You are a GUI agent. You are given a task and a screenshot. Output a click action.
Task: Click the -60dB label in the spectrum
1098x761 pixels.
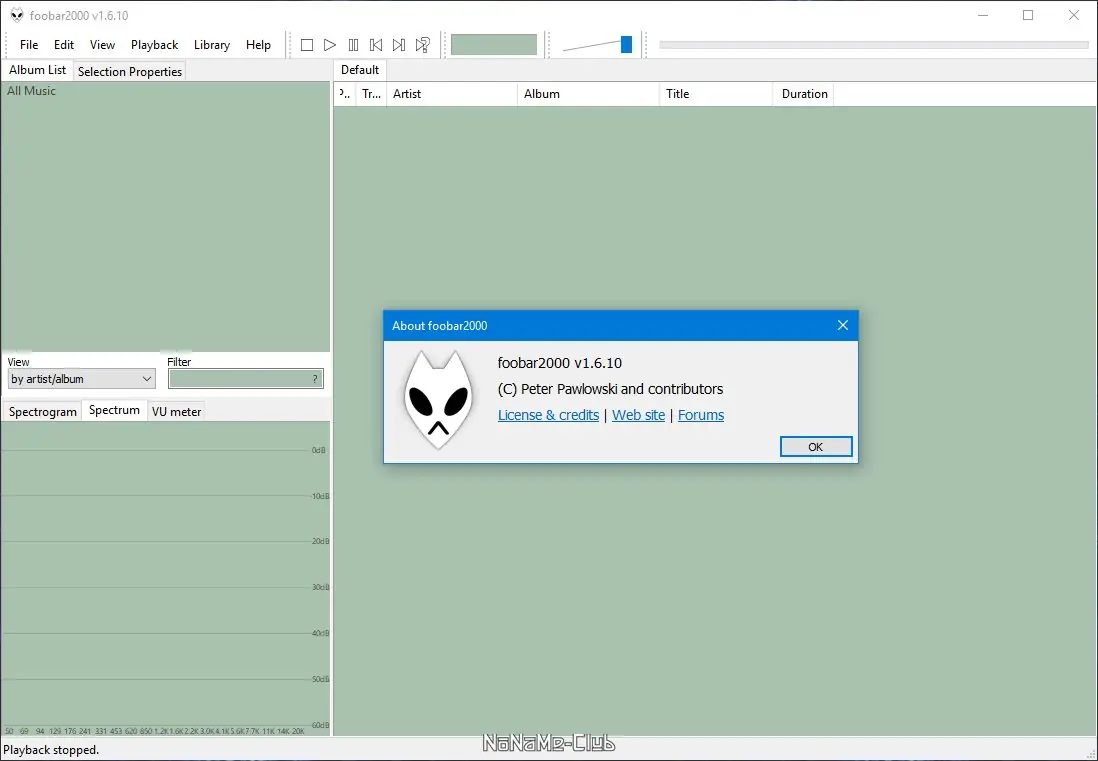[320, 725]
